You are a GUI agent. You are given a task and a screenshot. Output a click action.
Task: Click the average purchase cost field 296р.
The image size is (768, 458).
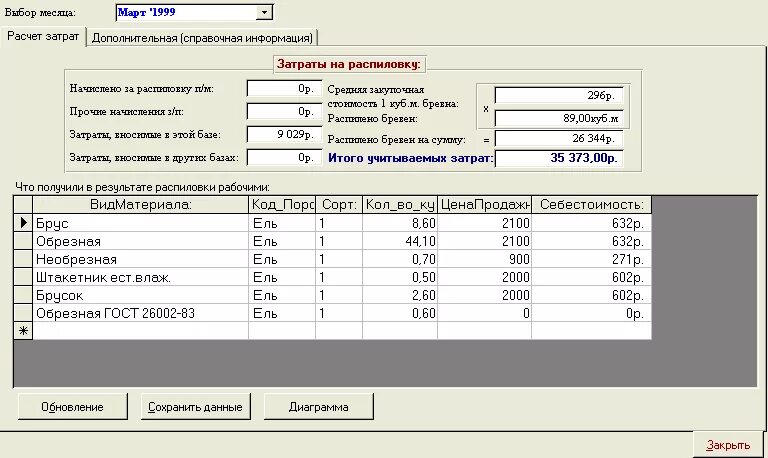(x=558, y=96)
